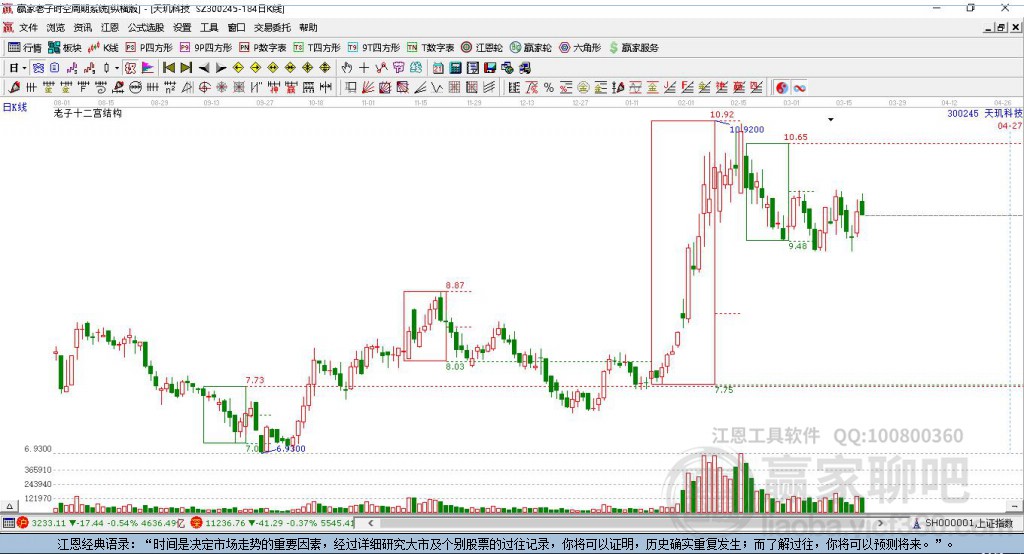Jump to first bar with skip-back arrow
The image size is (1024, 554).
click(x=168, y=67)
